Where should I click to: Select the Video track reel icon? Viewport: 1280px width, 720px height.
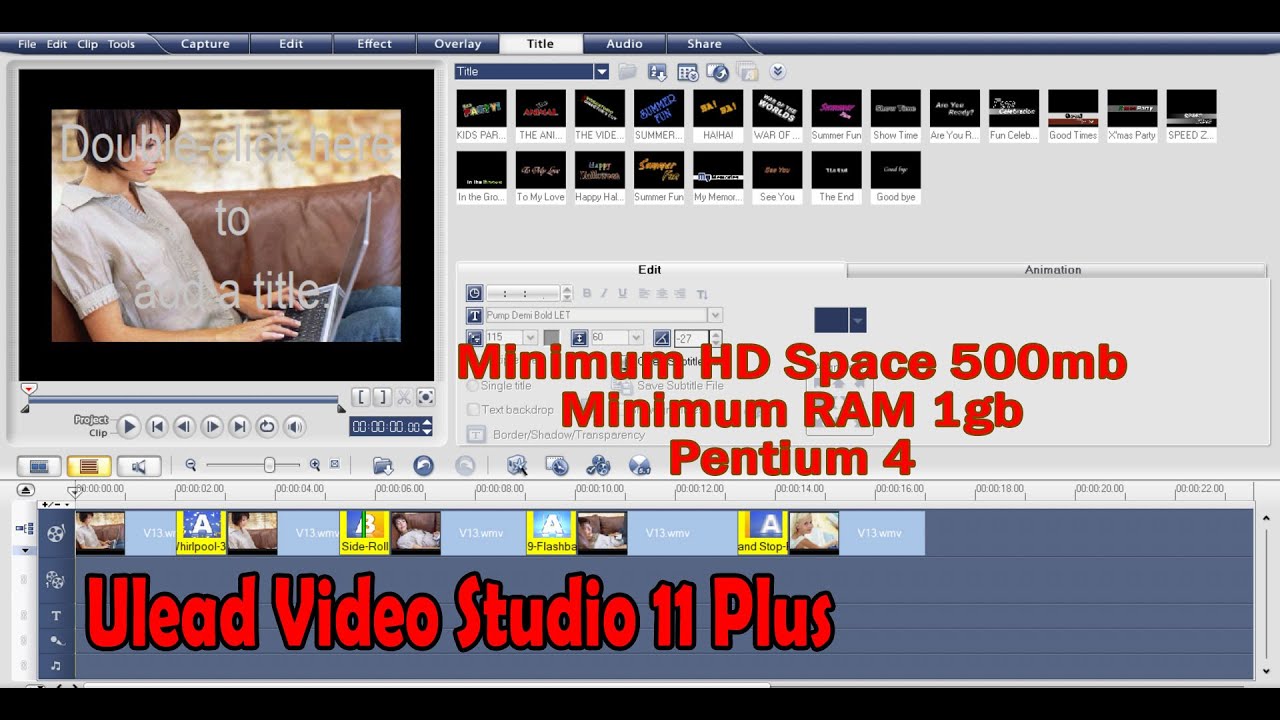(x=56, y=533)
